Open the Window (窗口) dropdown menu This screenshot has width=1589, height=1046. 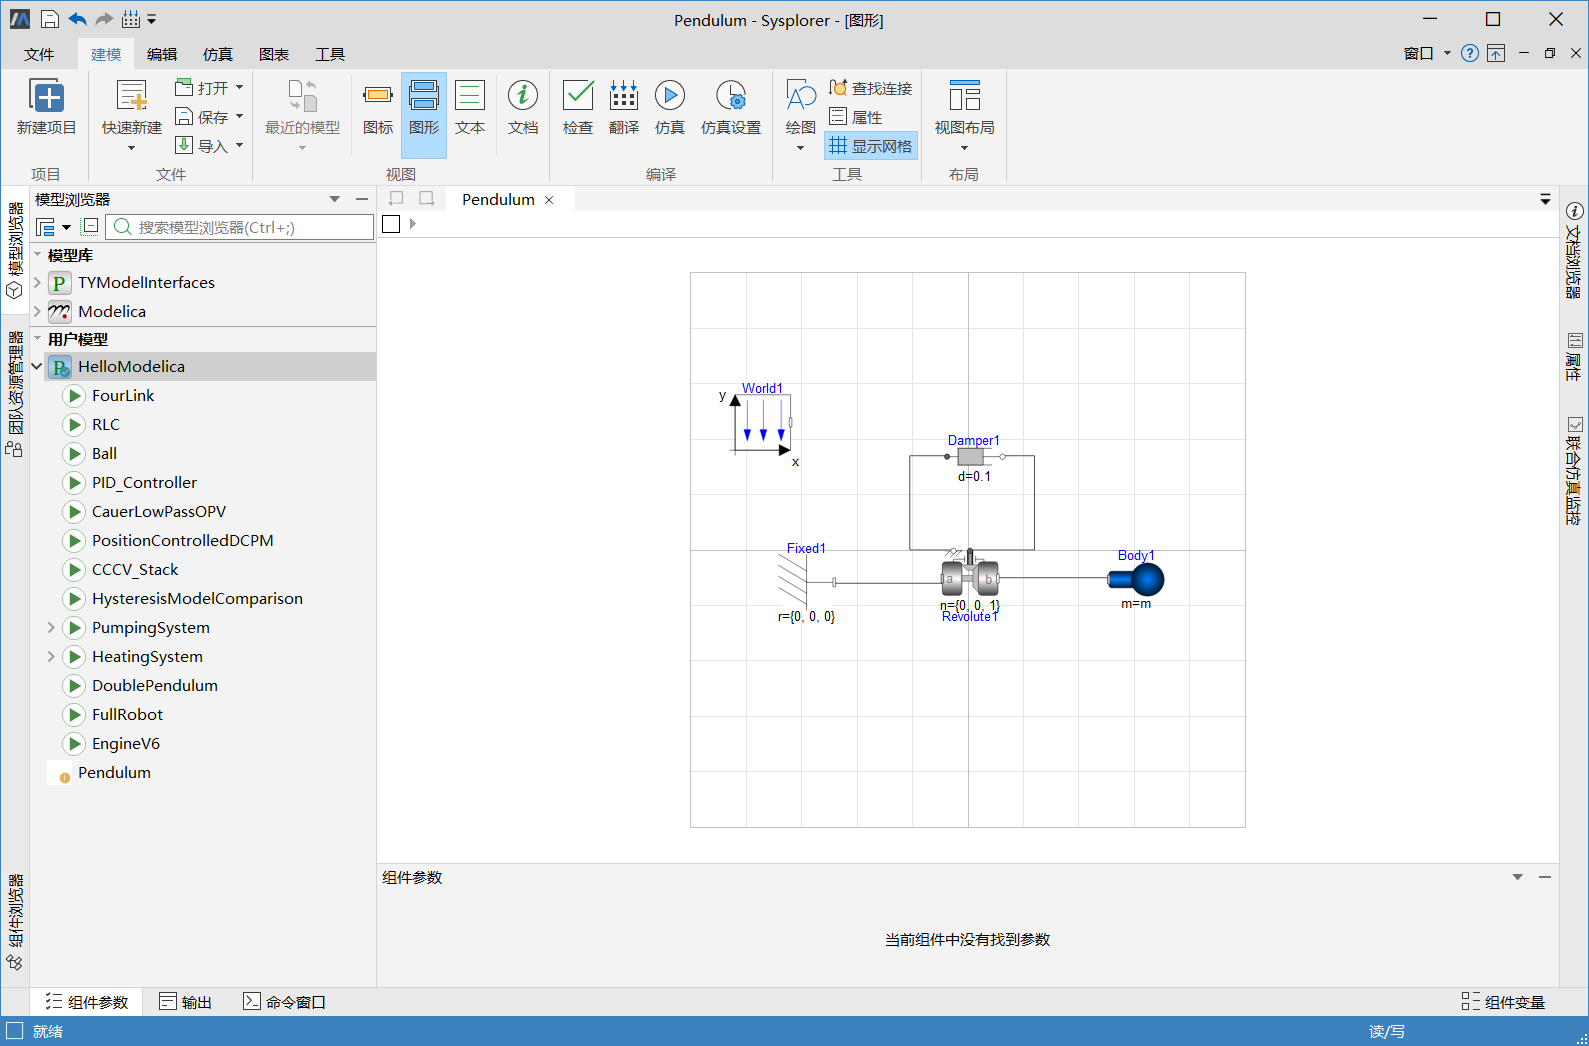[1427, 53]
